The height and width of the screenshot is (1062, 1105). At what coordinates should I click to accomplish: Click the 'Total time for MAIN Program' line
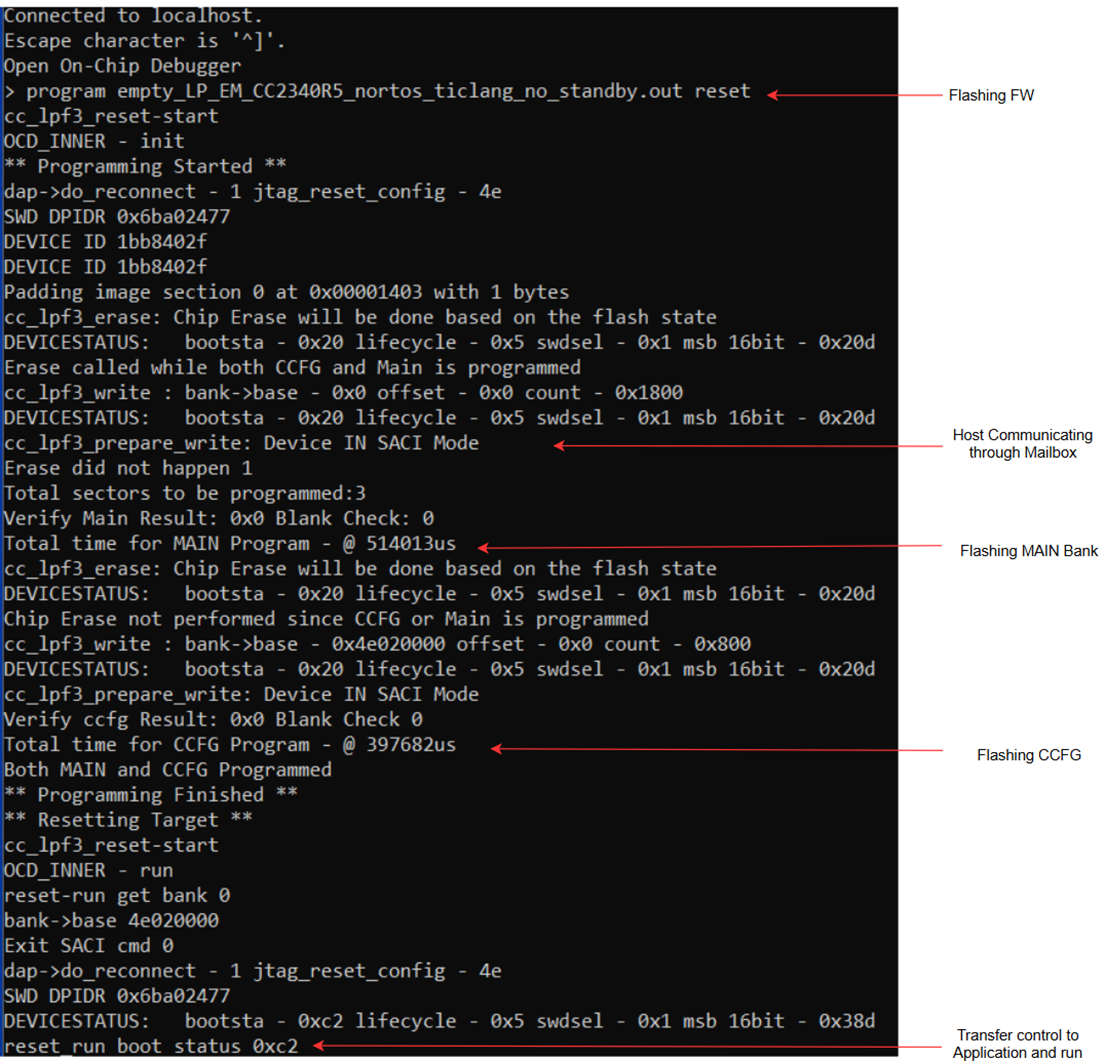[x=230, y=543]
